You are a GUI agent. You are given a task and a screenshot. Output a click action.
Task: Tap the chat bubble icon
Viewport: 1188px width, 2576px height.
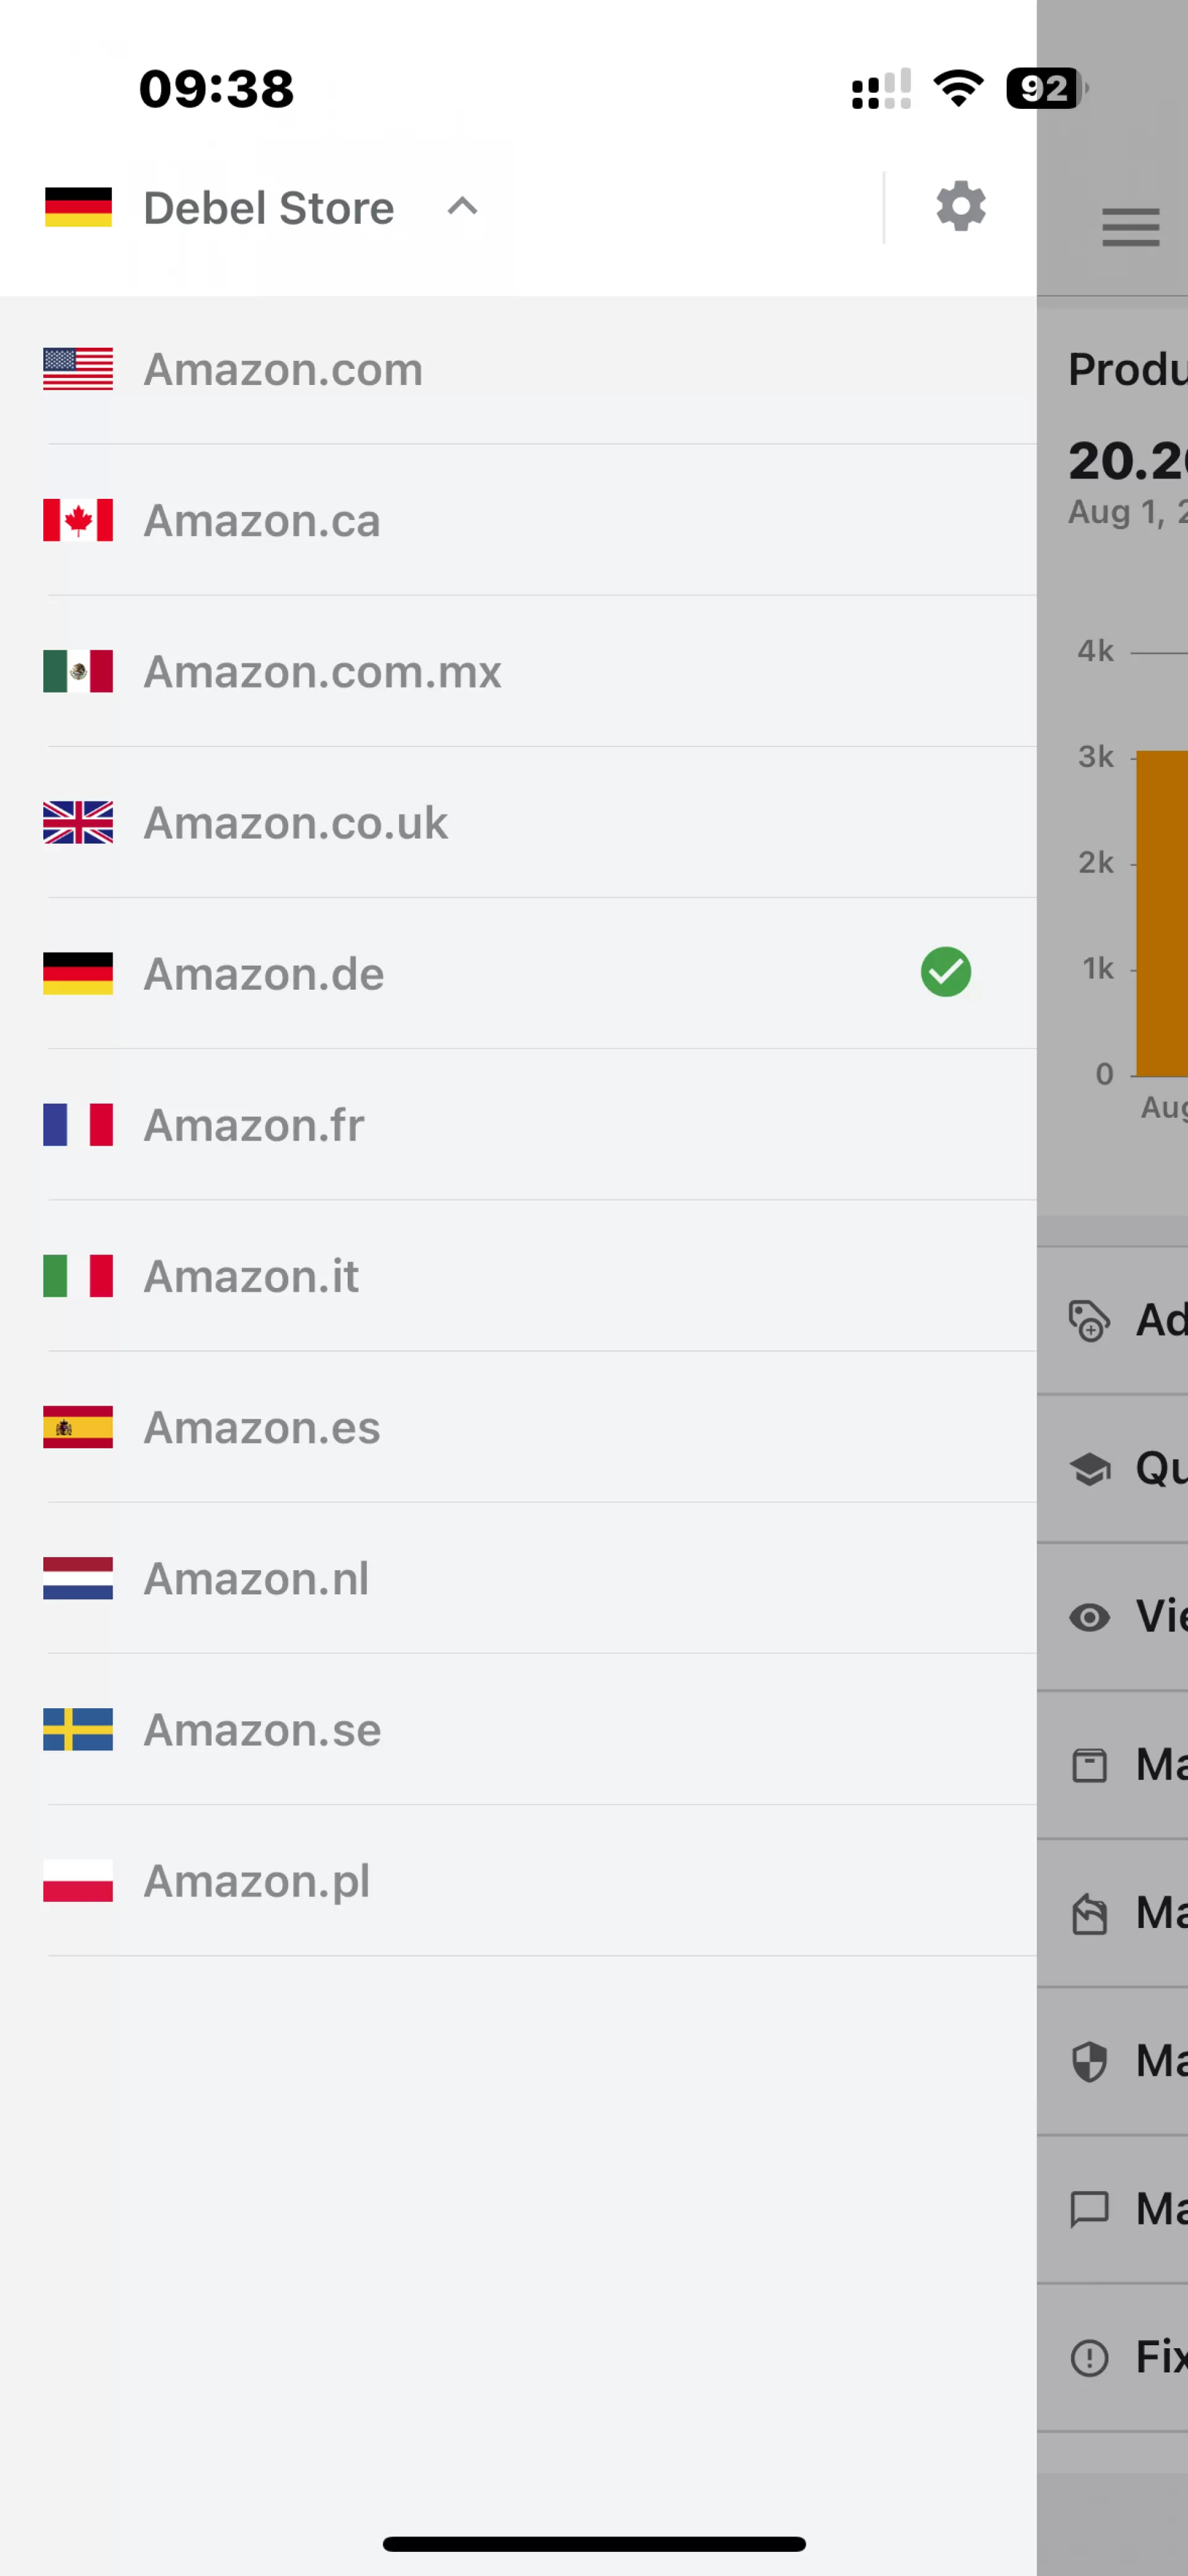1089,2210
